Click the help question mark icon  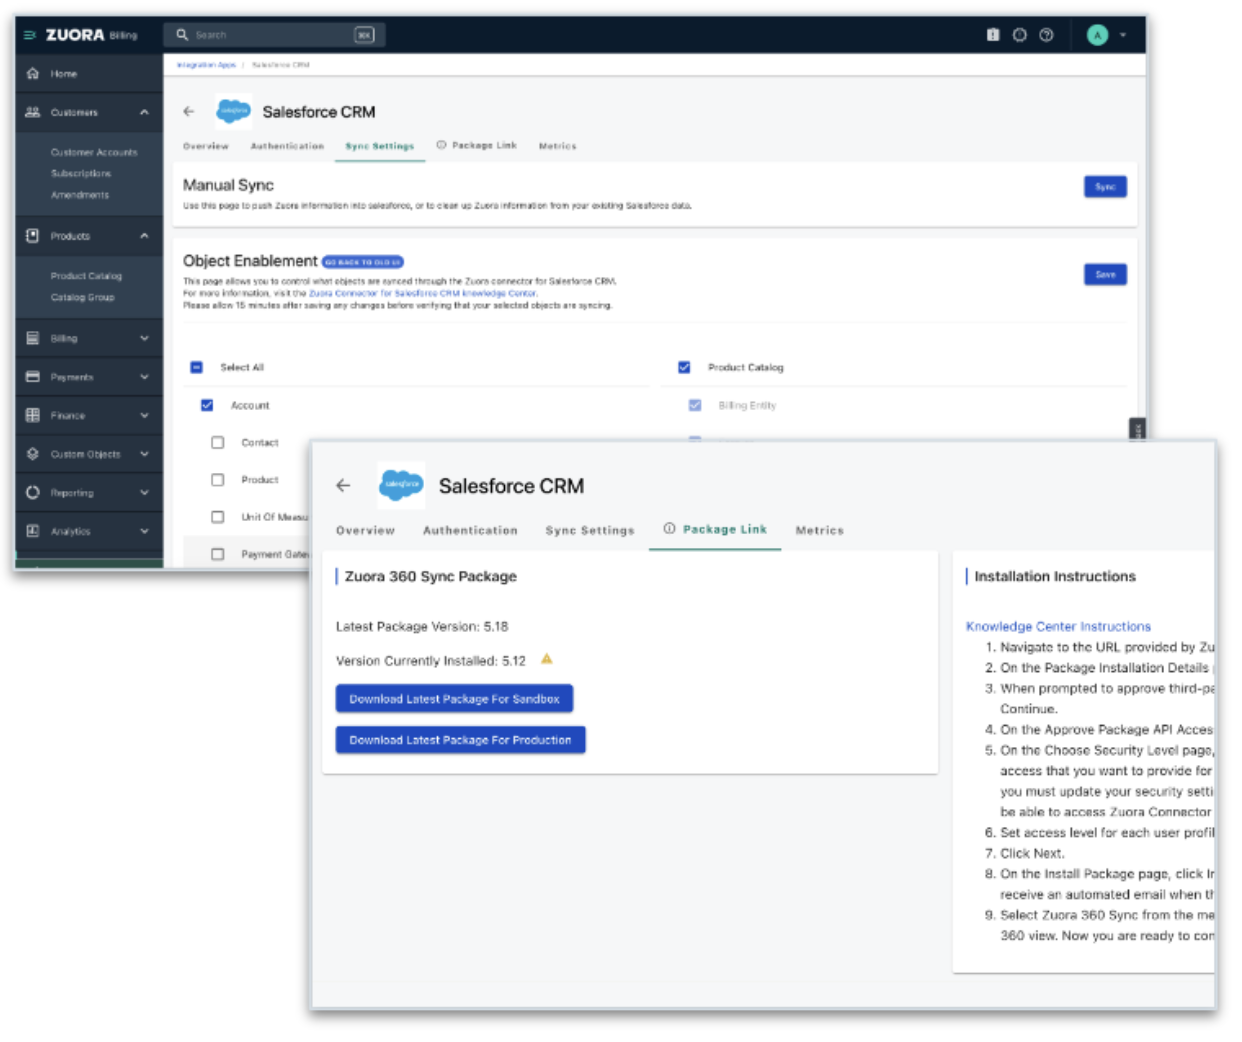(x=1046, y=34)
